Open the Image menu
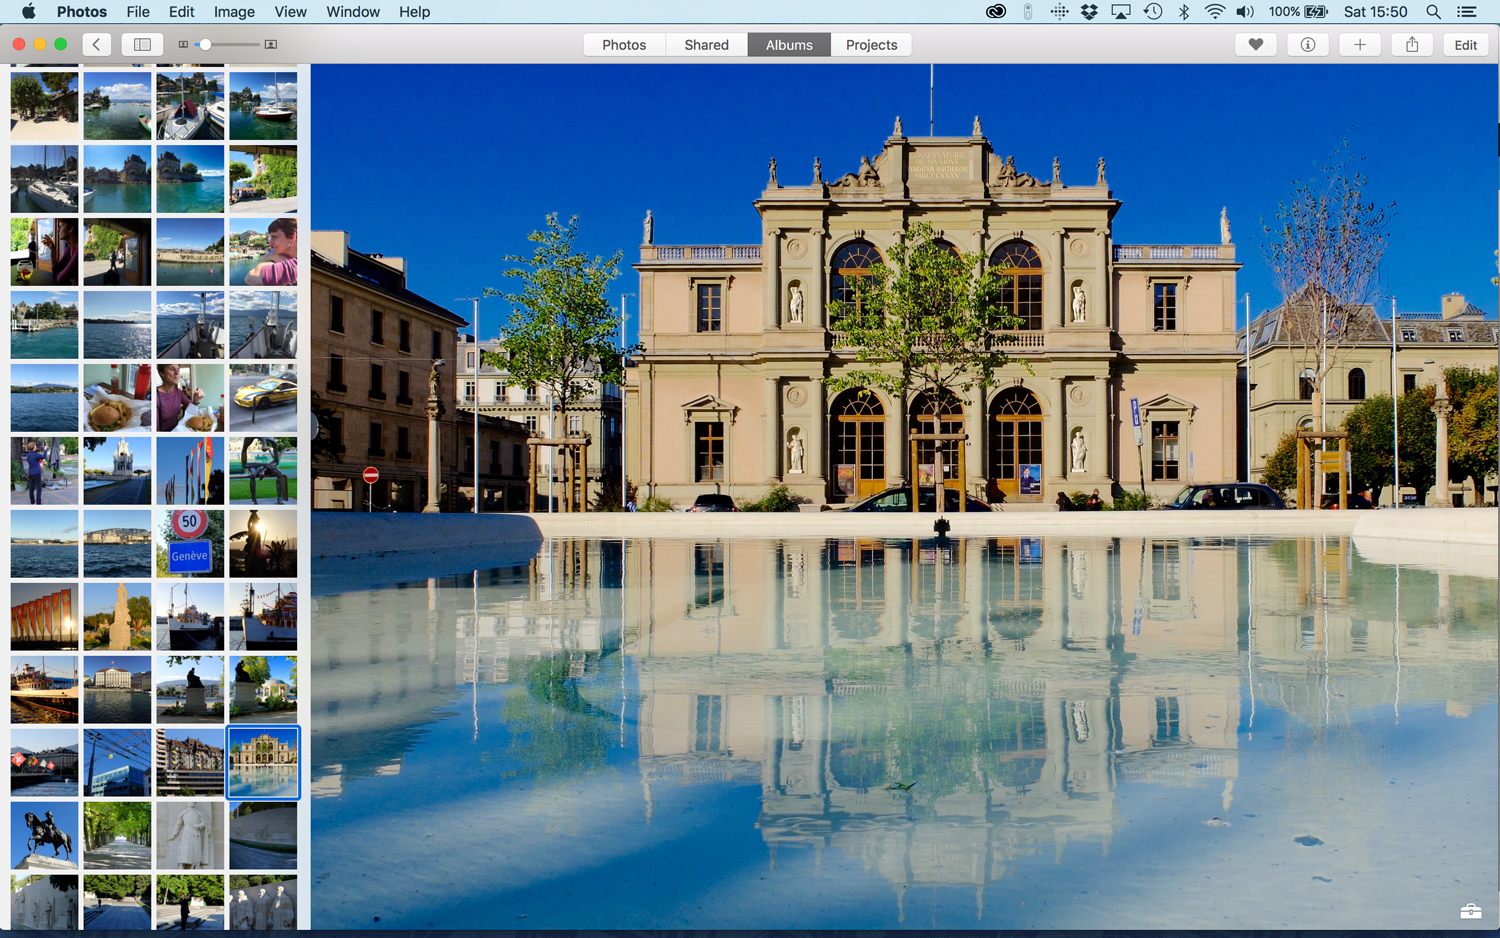The image size is (1500, 938). point(233,11)
